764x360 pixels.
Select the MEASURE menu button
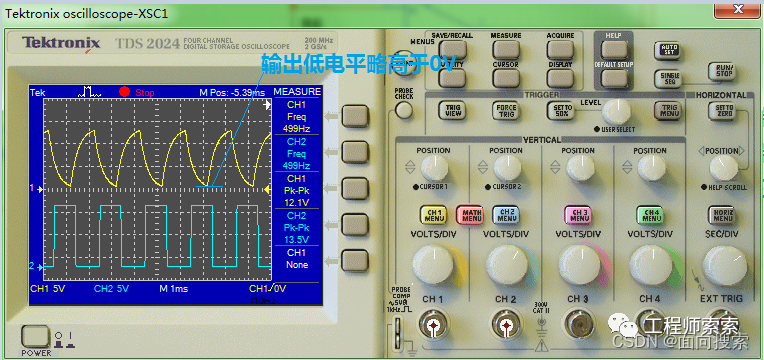coord(506,49)
